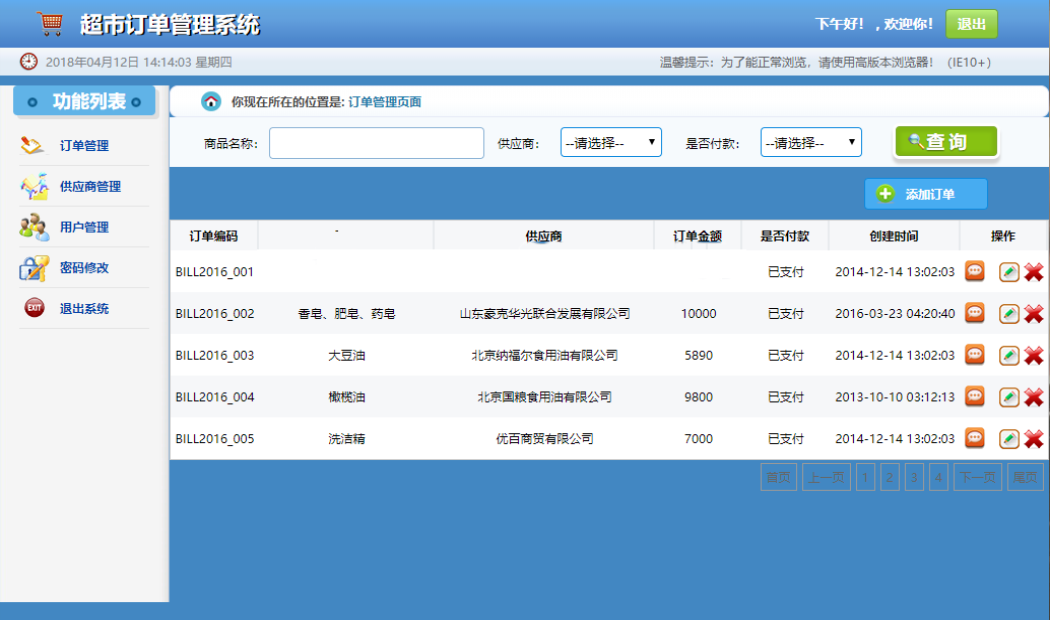View details of order BILL2016_001
This screenshot has width=1050, height=620.
pos(974,271)
